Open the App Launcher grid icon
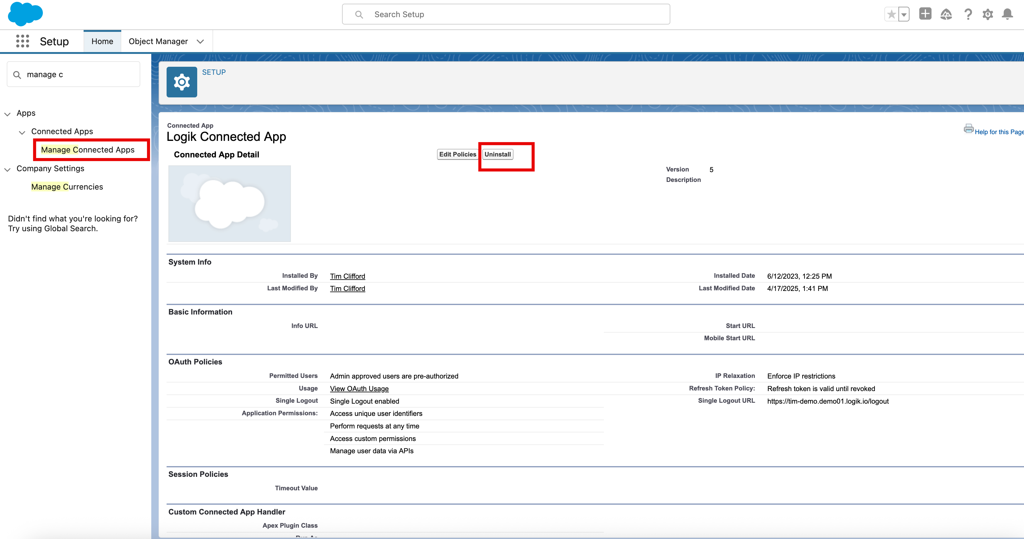 point(22,41)
